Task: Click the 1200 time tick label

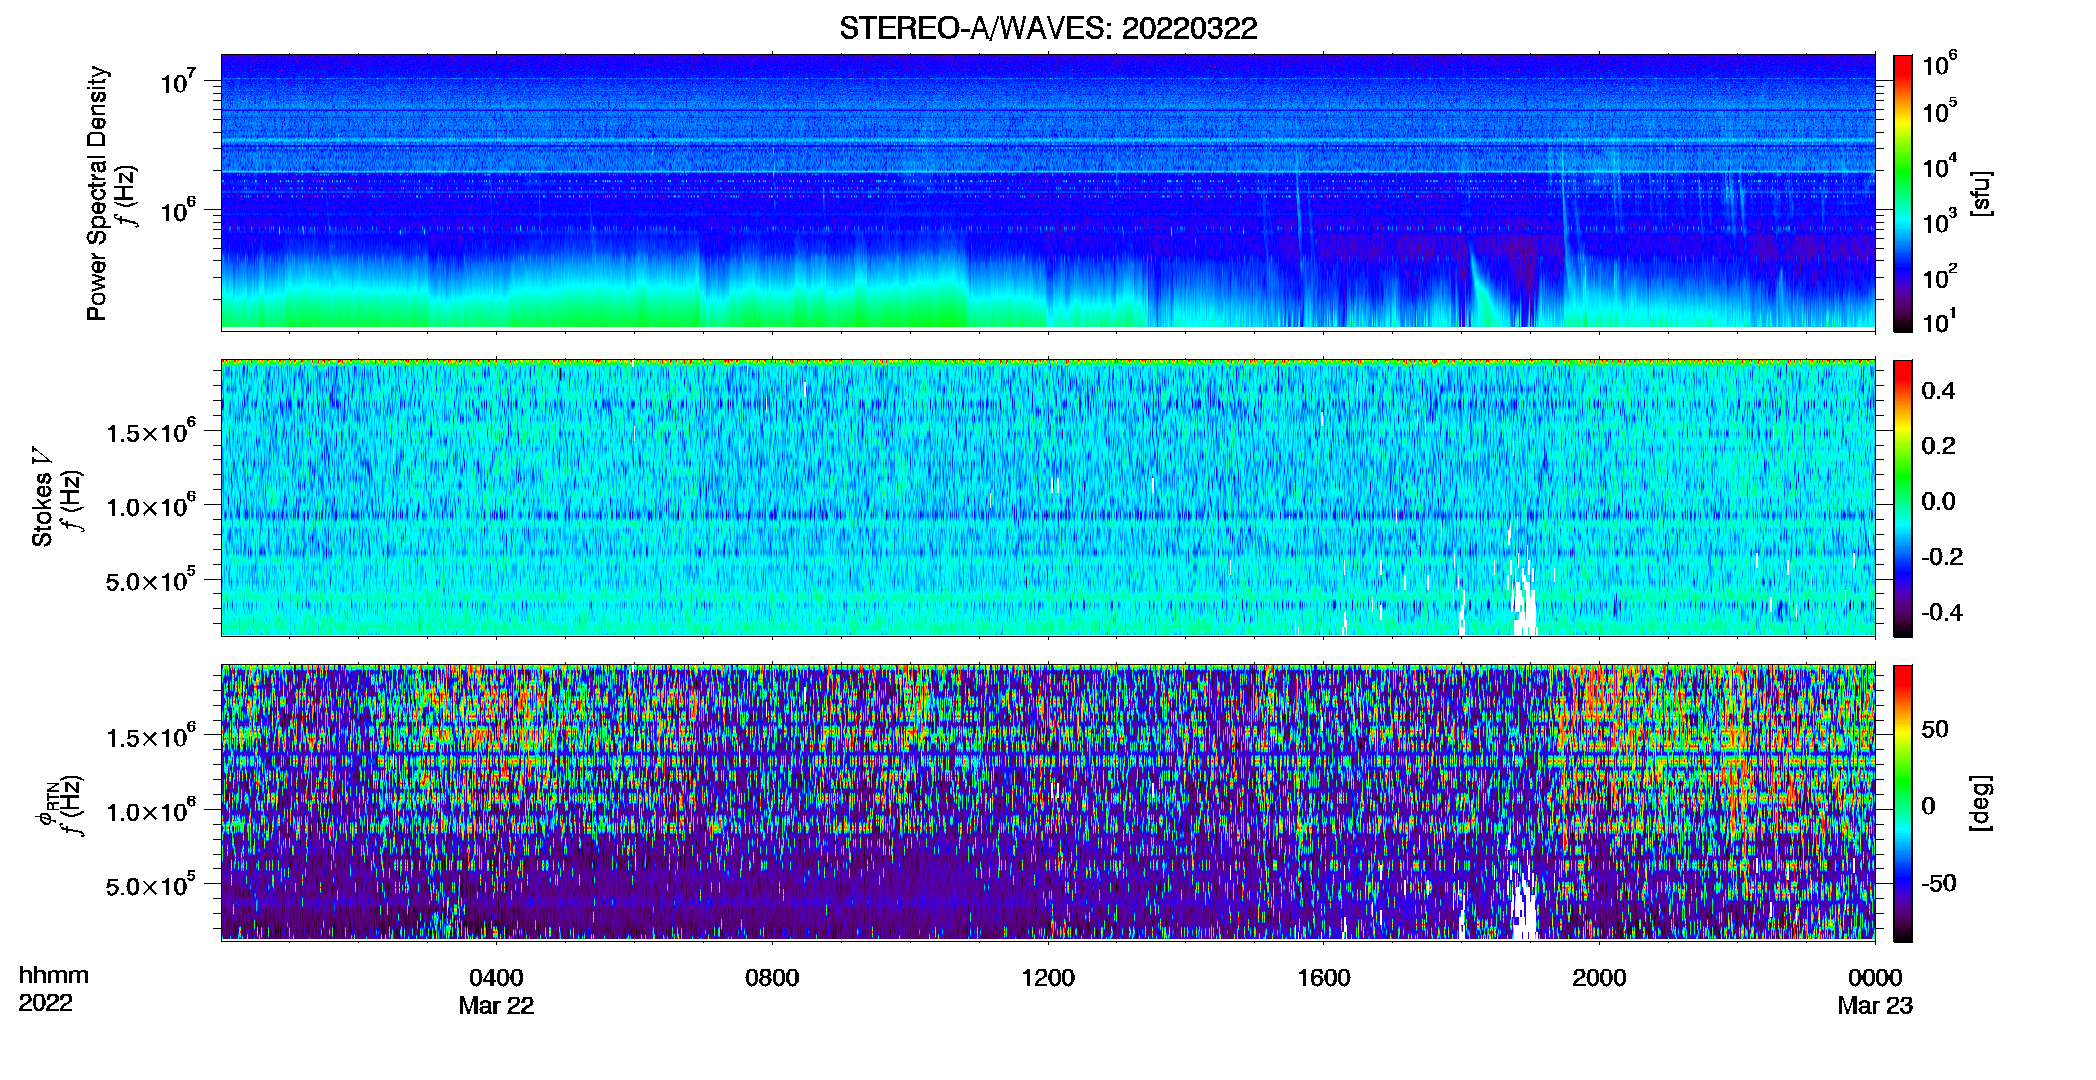Action: [x=1048, y=978]
